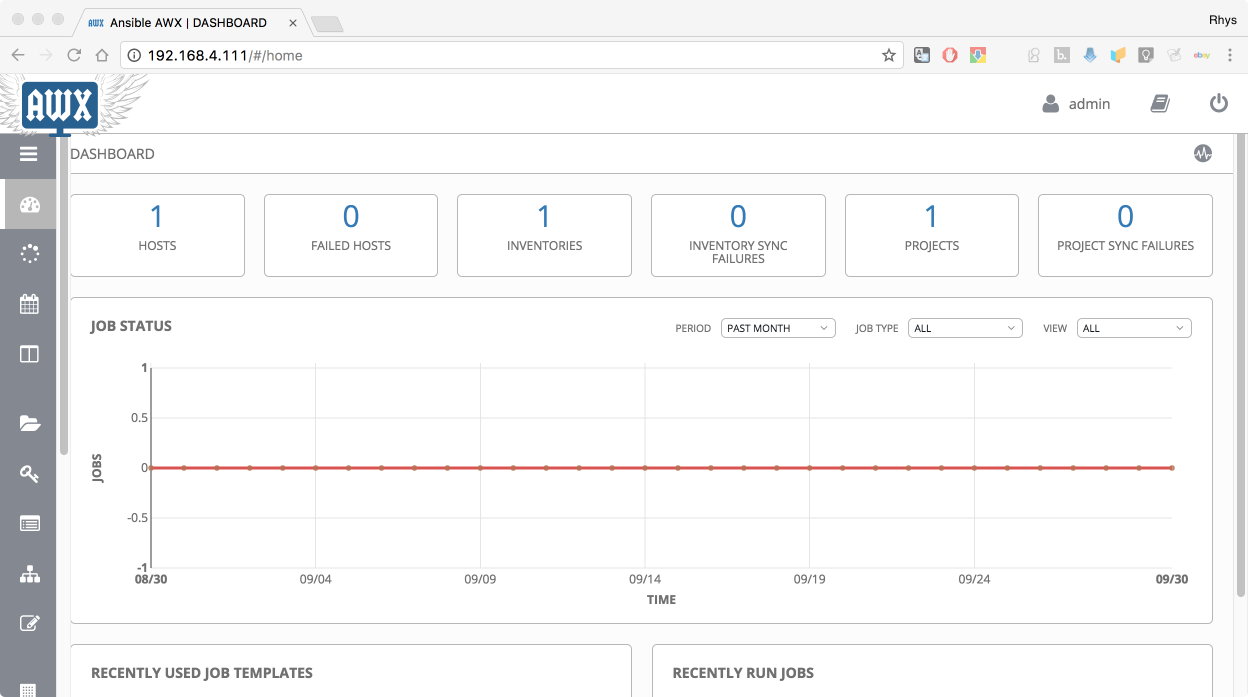1248x697 pixels.
Task: Click the browser address bar
Action: (x=500, y=55)
